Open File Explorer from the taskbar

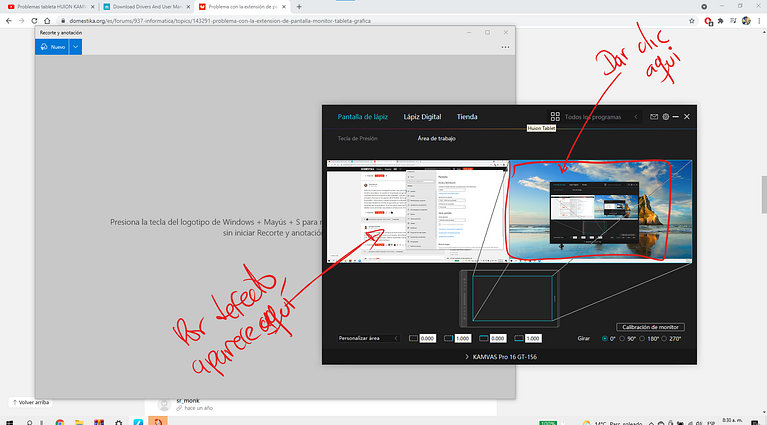point(79,423)
